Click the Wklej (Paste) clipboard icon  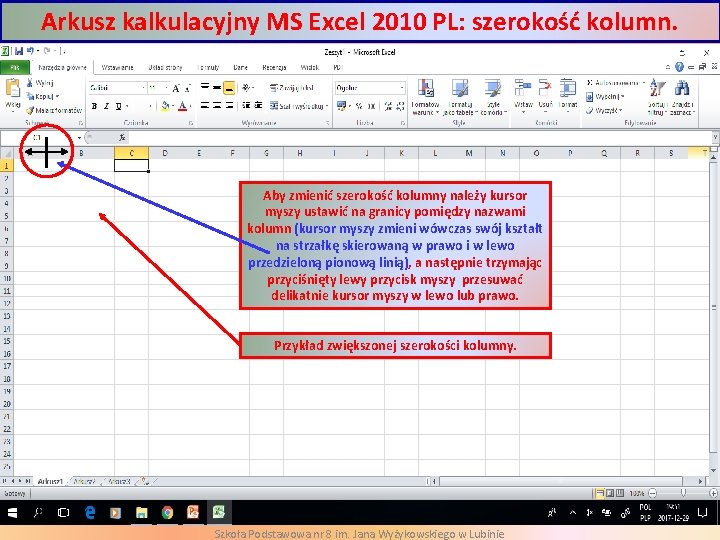click(x=12, y=88)
